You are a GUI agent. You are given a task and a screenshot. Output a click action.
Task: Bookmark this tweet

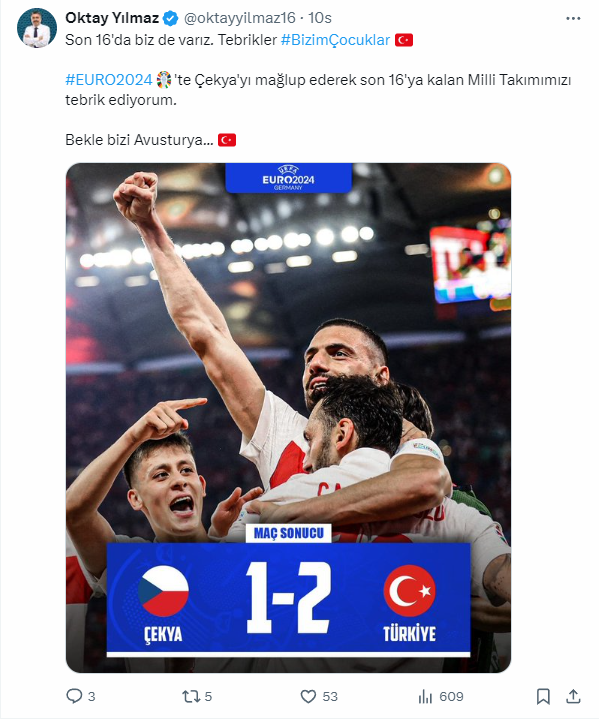coord(543,697)
